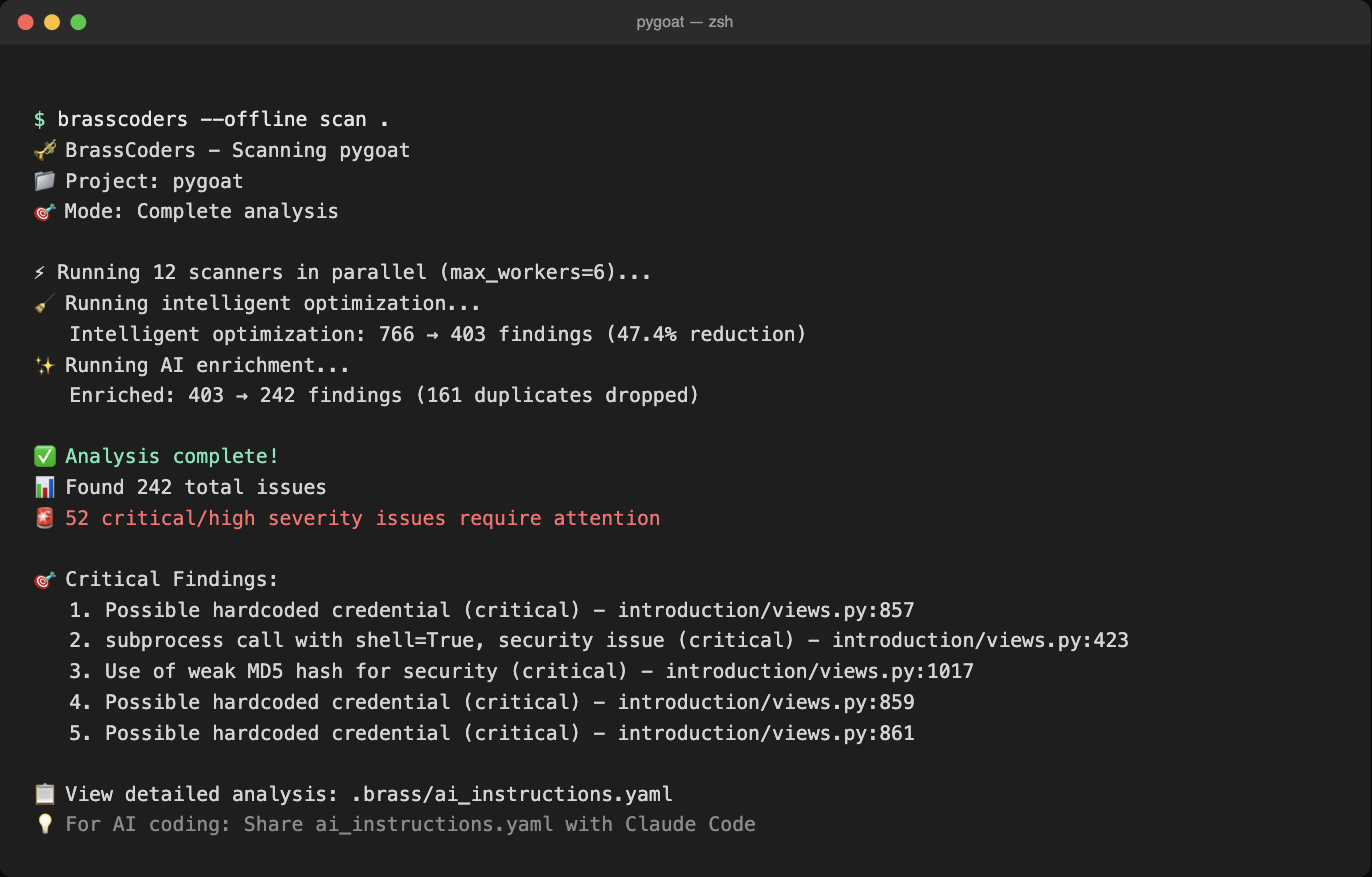1372x877 pixels.
Task: Click the red close window button
Action: click(x=26, y=22)
